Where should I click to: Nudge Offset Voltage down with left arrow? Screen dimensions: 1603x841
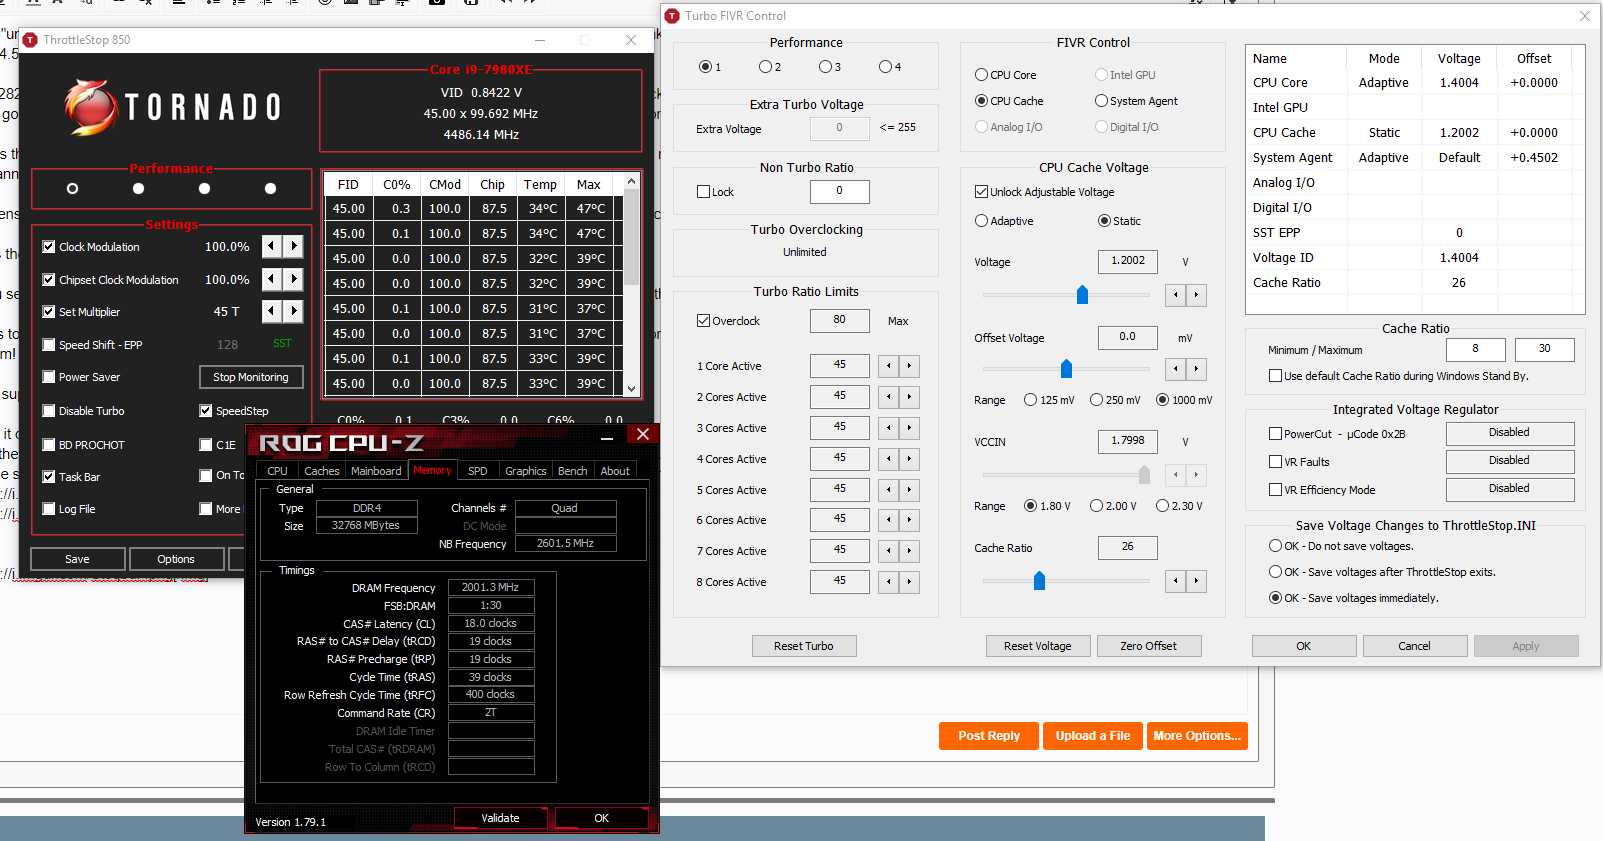click(1176, 369)
